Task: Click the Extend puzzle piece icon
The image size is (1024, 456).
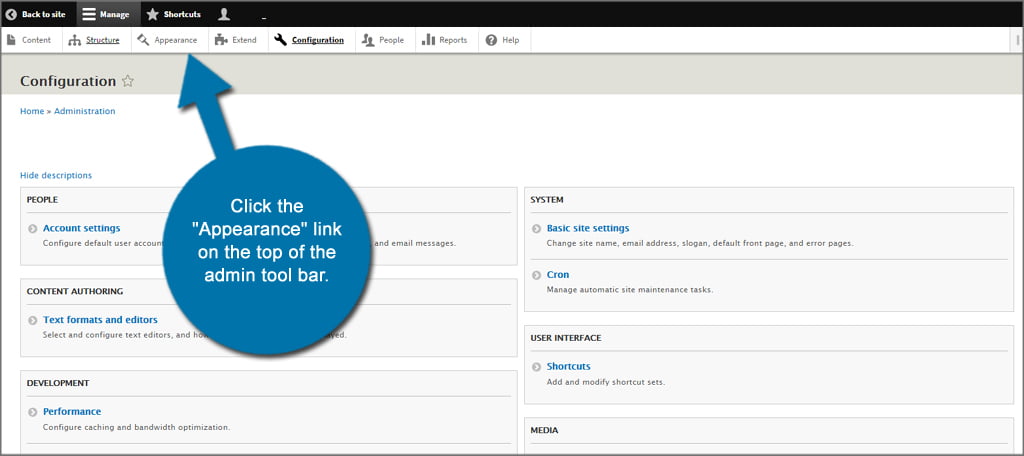Action: [220, 40]
